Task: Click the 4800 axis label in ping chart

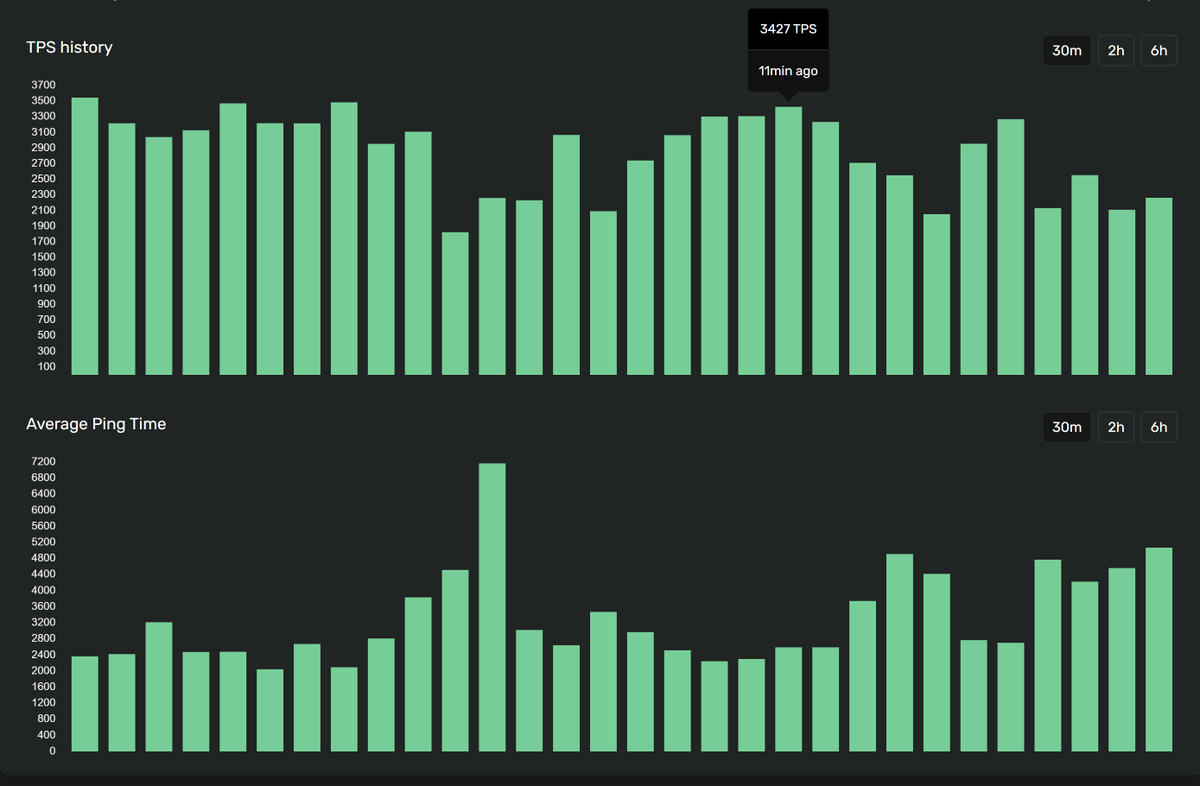Action: point(43,558)
